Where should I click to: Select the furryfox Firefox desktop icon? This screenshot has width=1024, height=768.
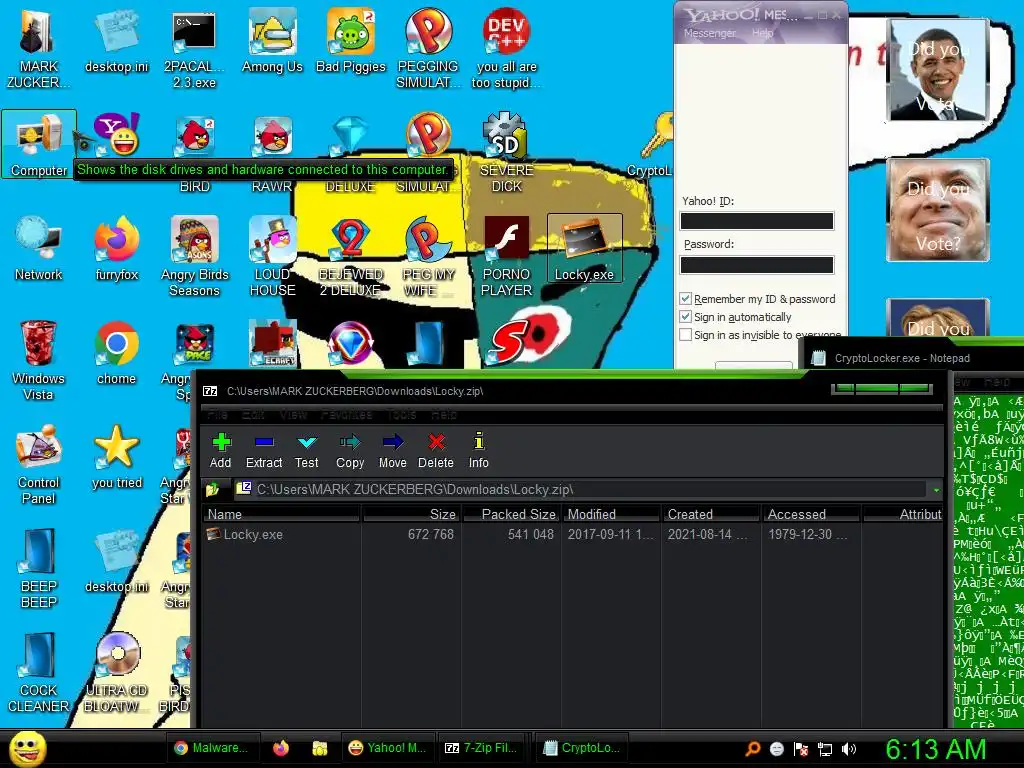[x=117, y=248]
